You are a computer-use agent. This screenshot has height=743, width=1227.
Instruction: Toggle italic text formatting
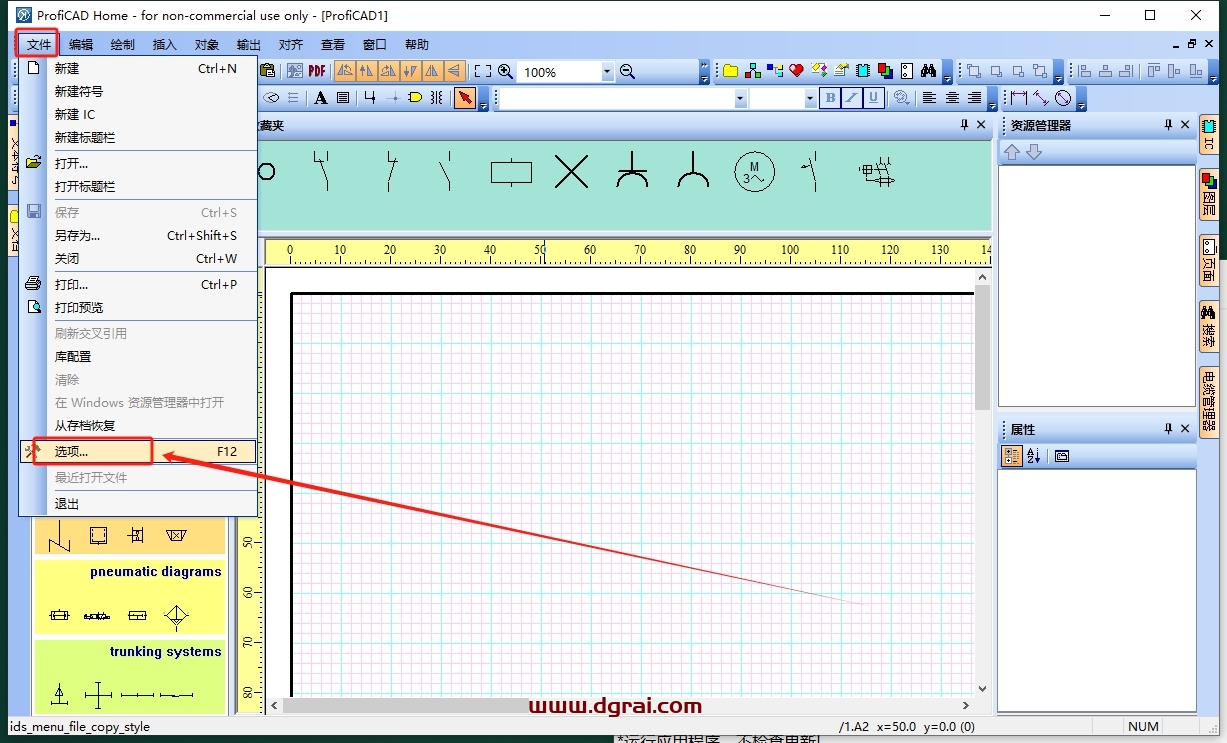pyautogui.click(x=852, y=97)
